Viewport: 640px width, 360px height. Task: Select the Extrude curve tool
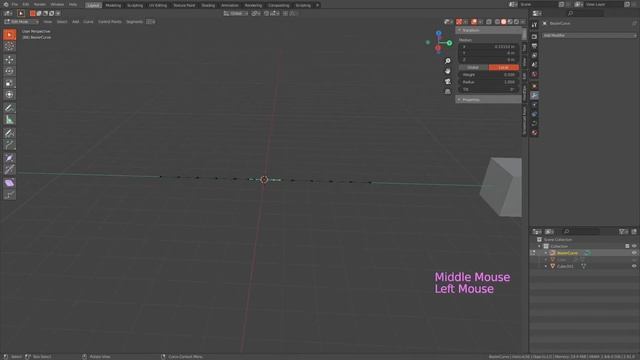(x=9, y=145)
